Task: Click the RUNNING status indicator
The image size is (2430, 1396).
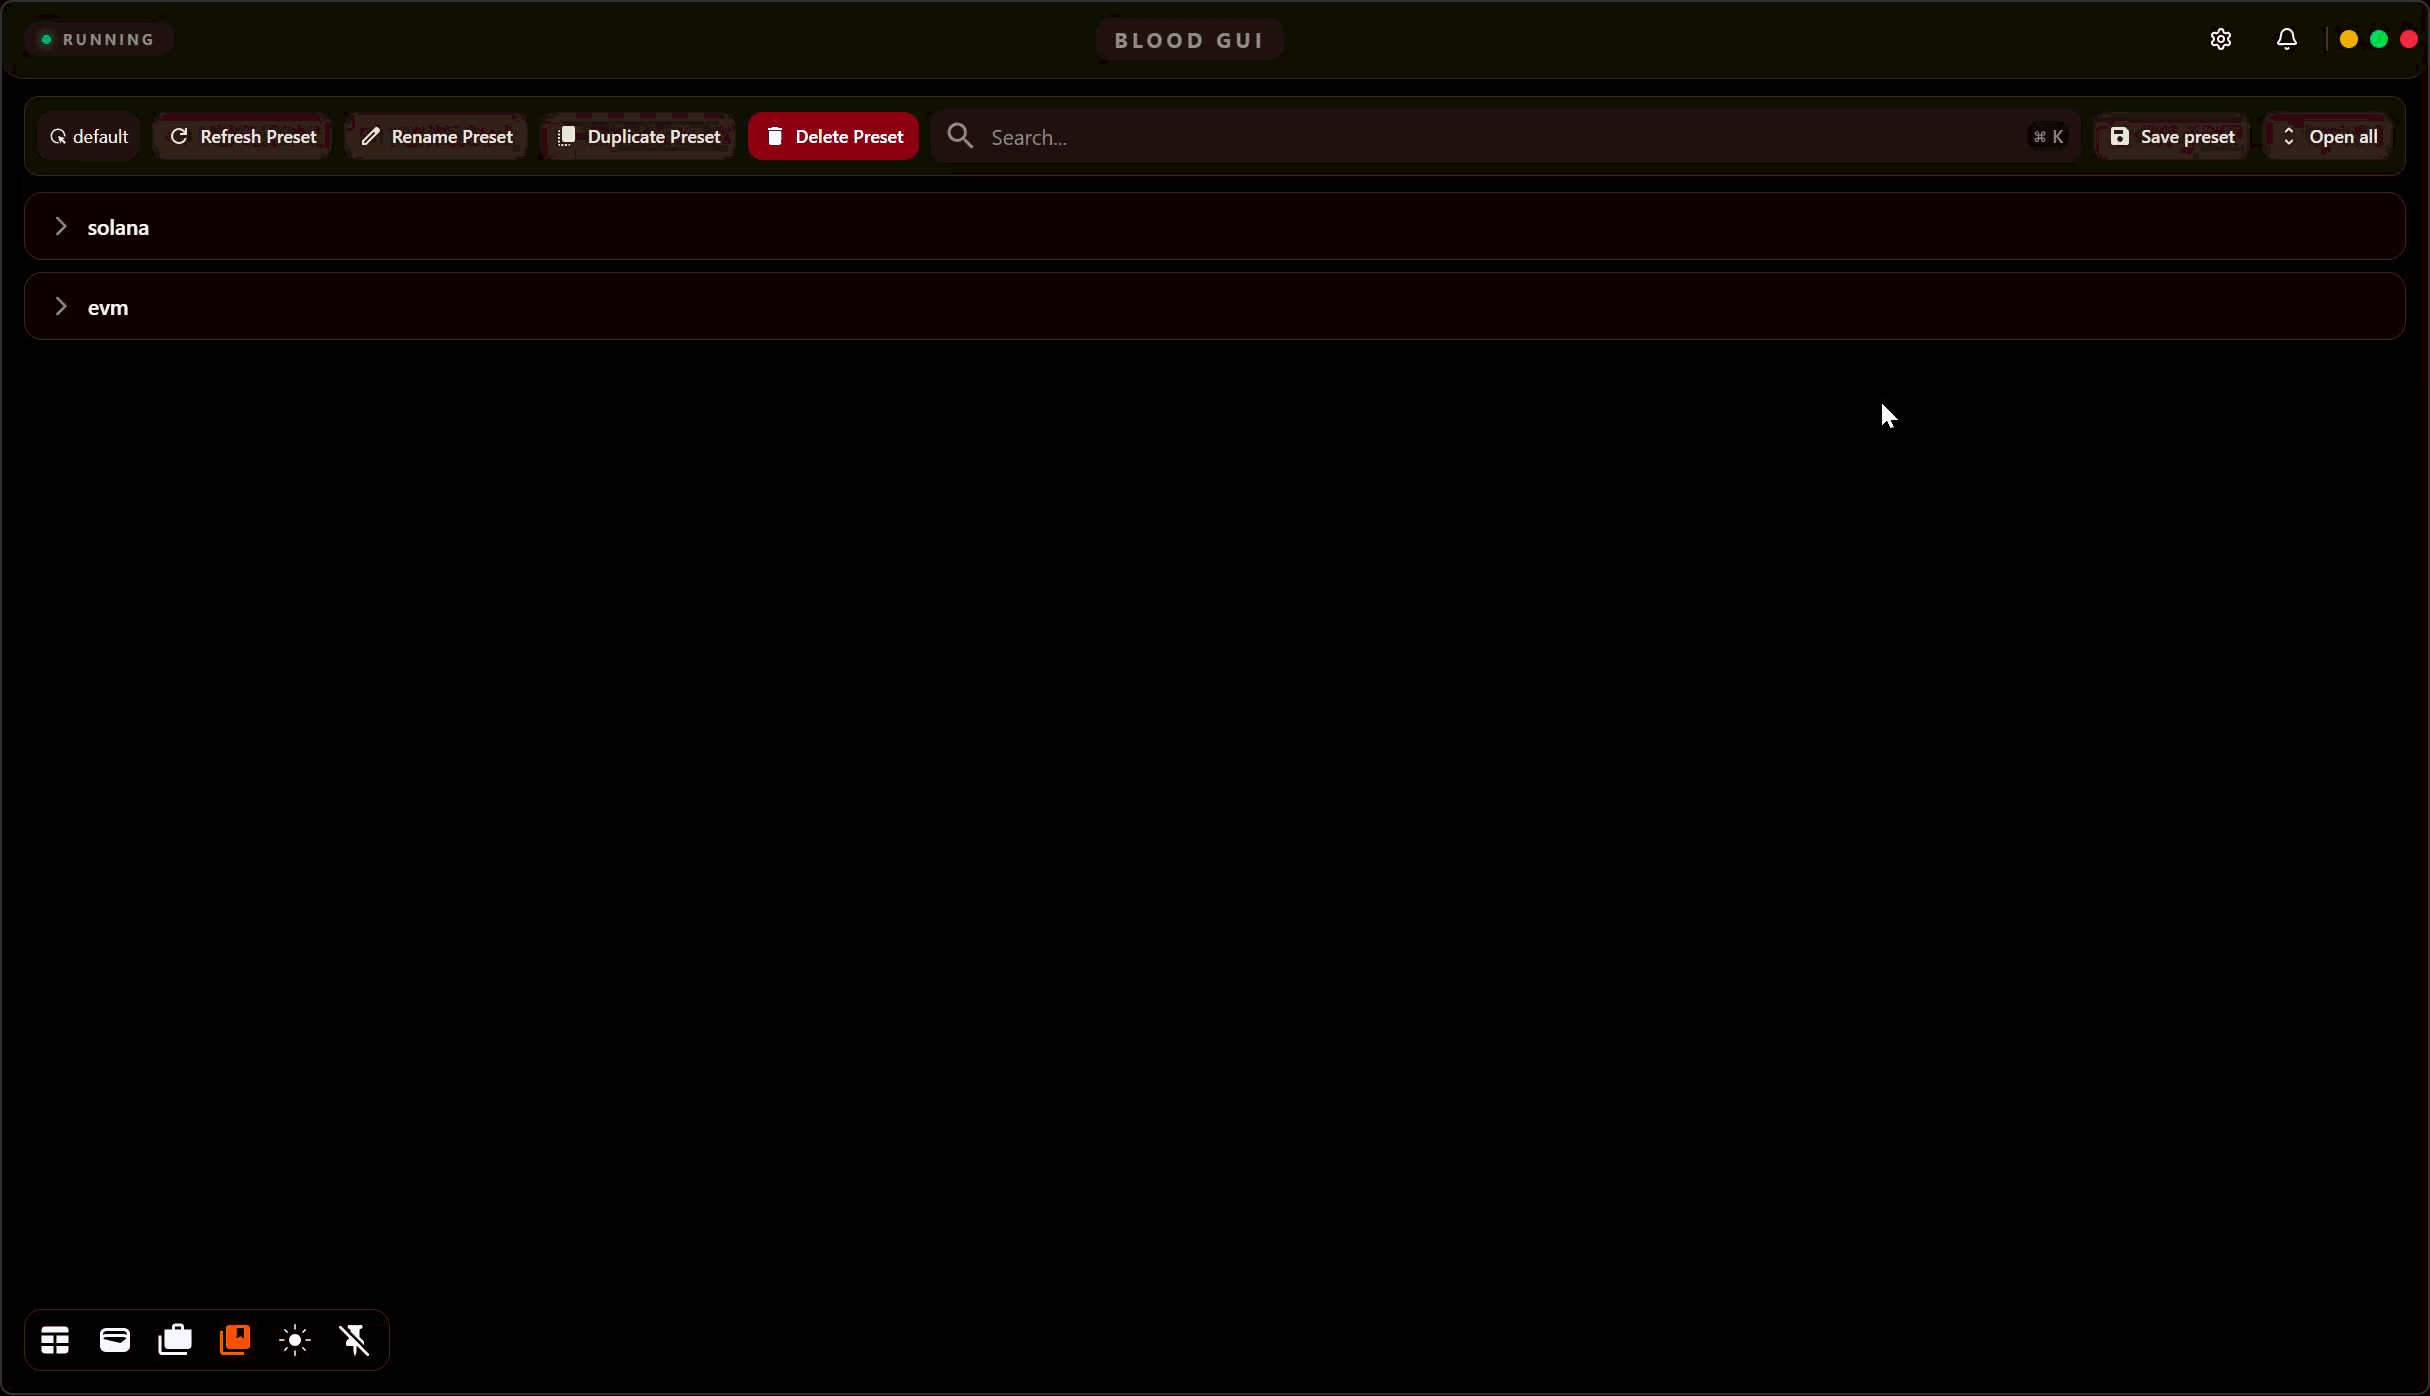Action: click(98, 39)
